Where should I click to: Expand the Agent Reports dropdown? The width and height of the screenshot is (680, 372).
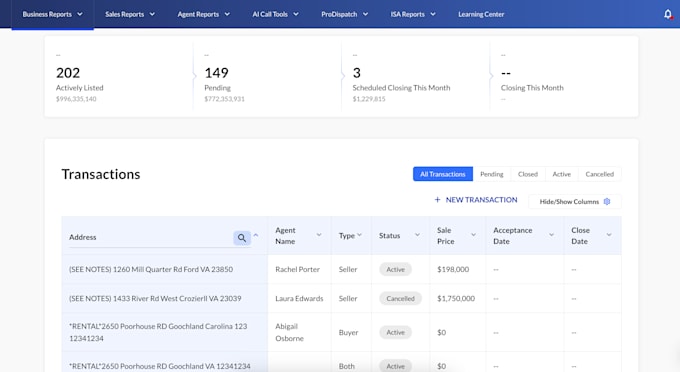(203, 14)
